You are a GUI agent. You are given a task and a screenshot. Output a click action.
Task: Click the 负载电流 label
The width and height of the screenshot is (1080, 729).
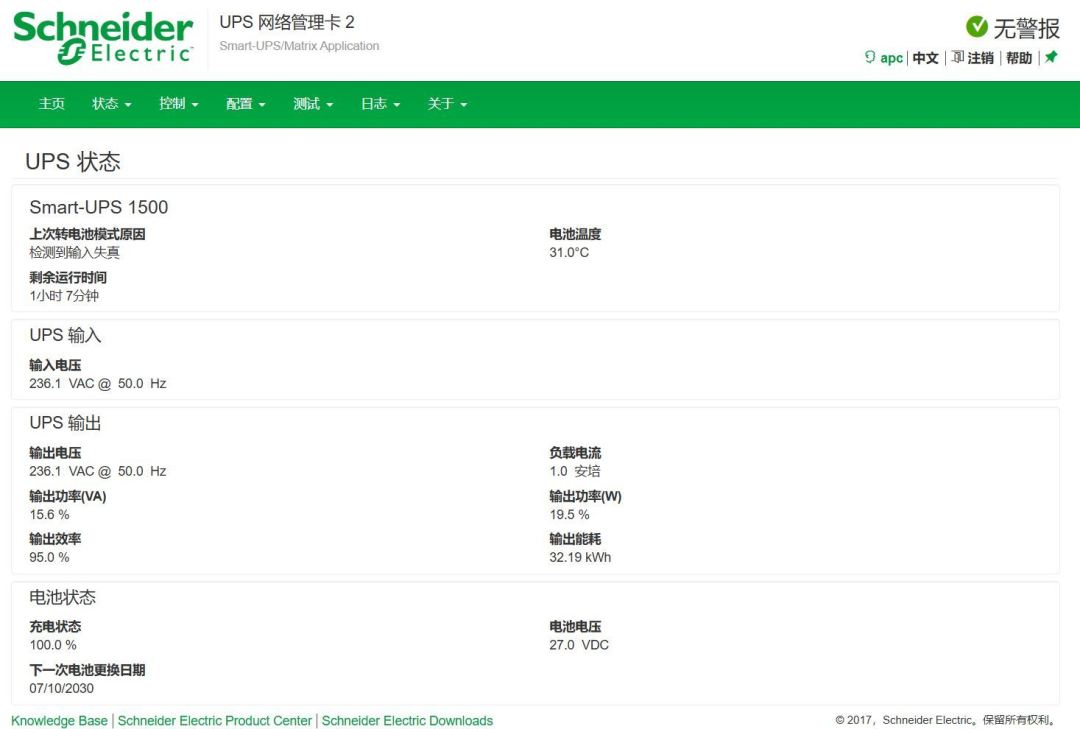pyautogui.click(x=575, y=453)
